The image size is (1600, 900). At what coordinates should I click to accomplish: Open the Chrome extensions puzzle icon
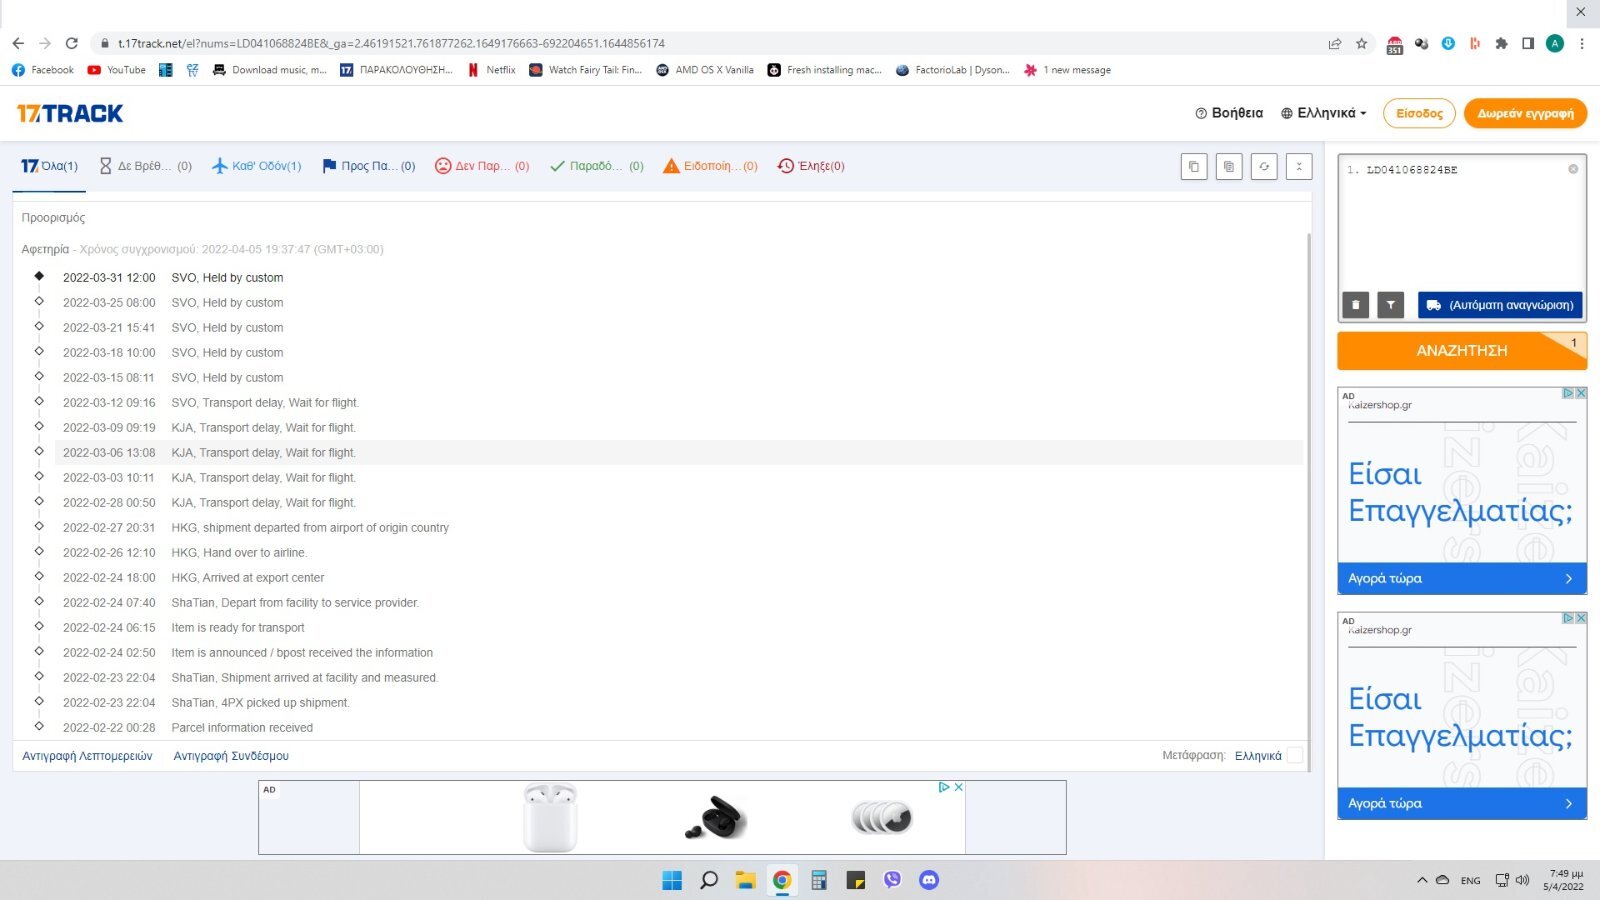[x=1501, y=43]
